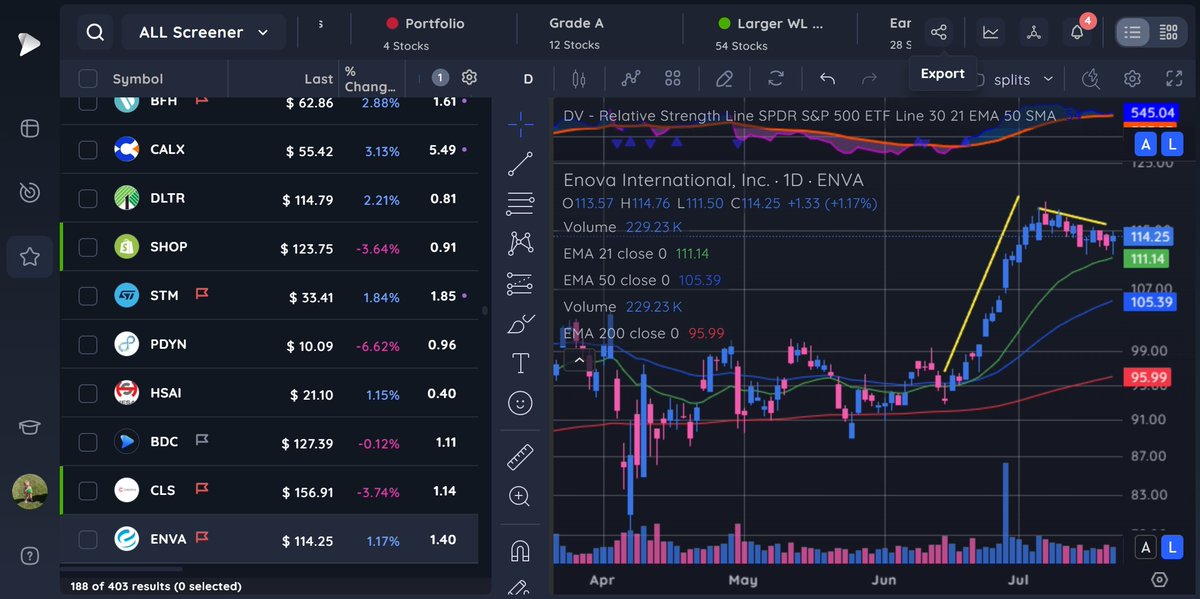Select the crosshair cursor tool

(x=520, y=123)
